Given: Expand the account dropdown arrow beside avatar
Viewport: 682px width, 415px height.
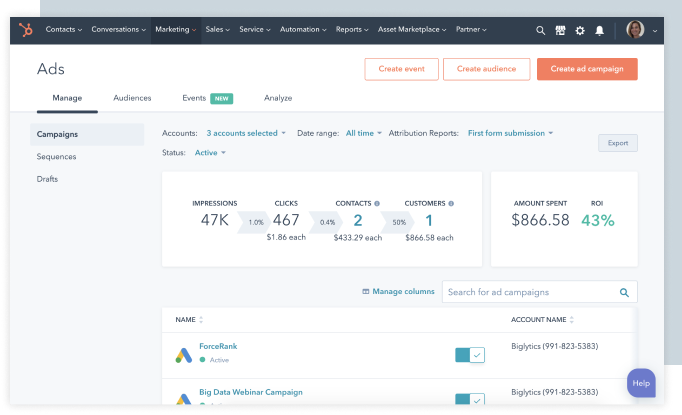Looking at the screenshot, I should point(655,31).
